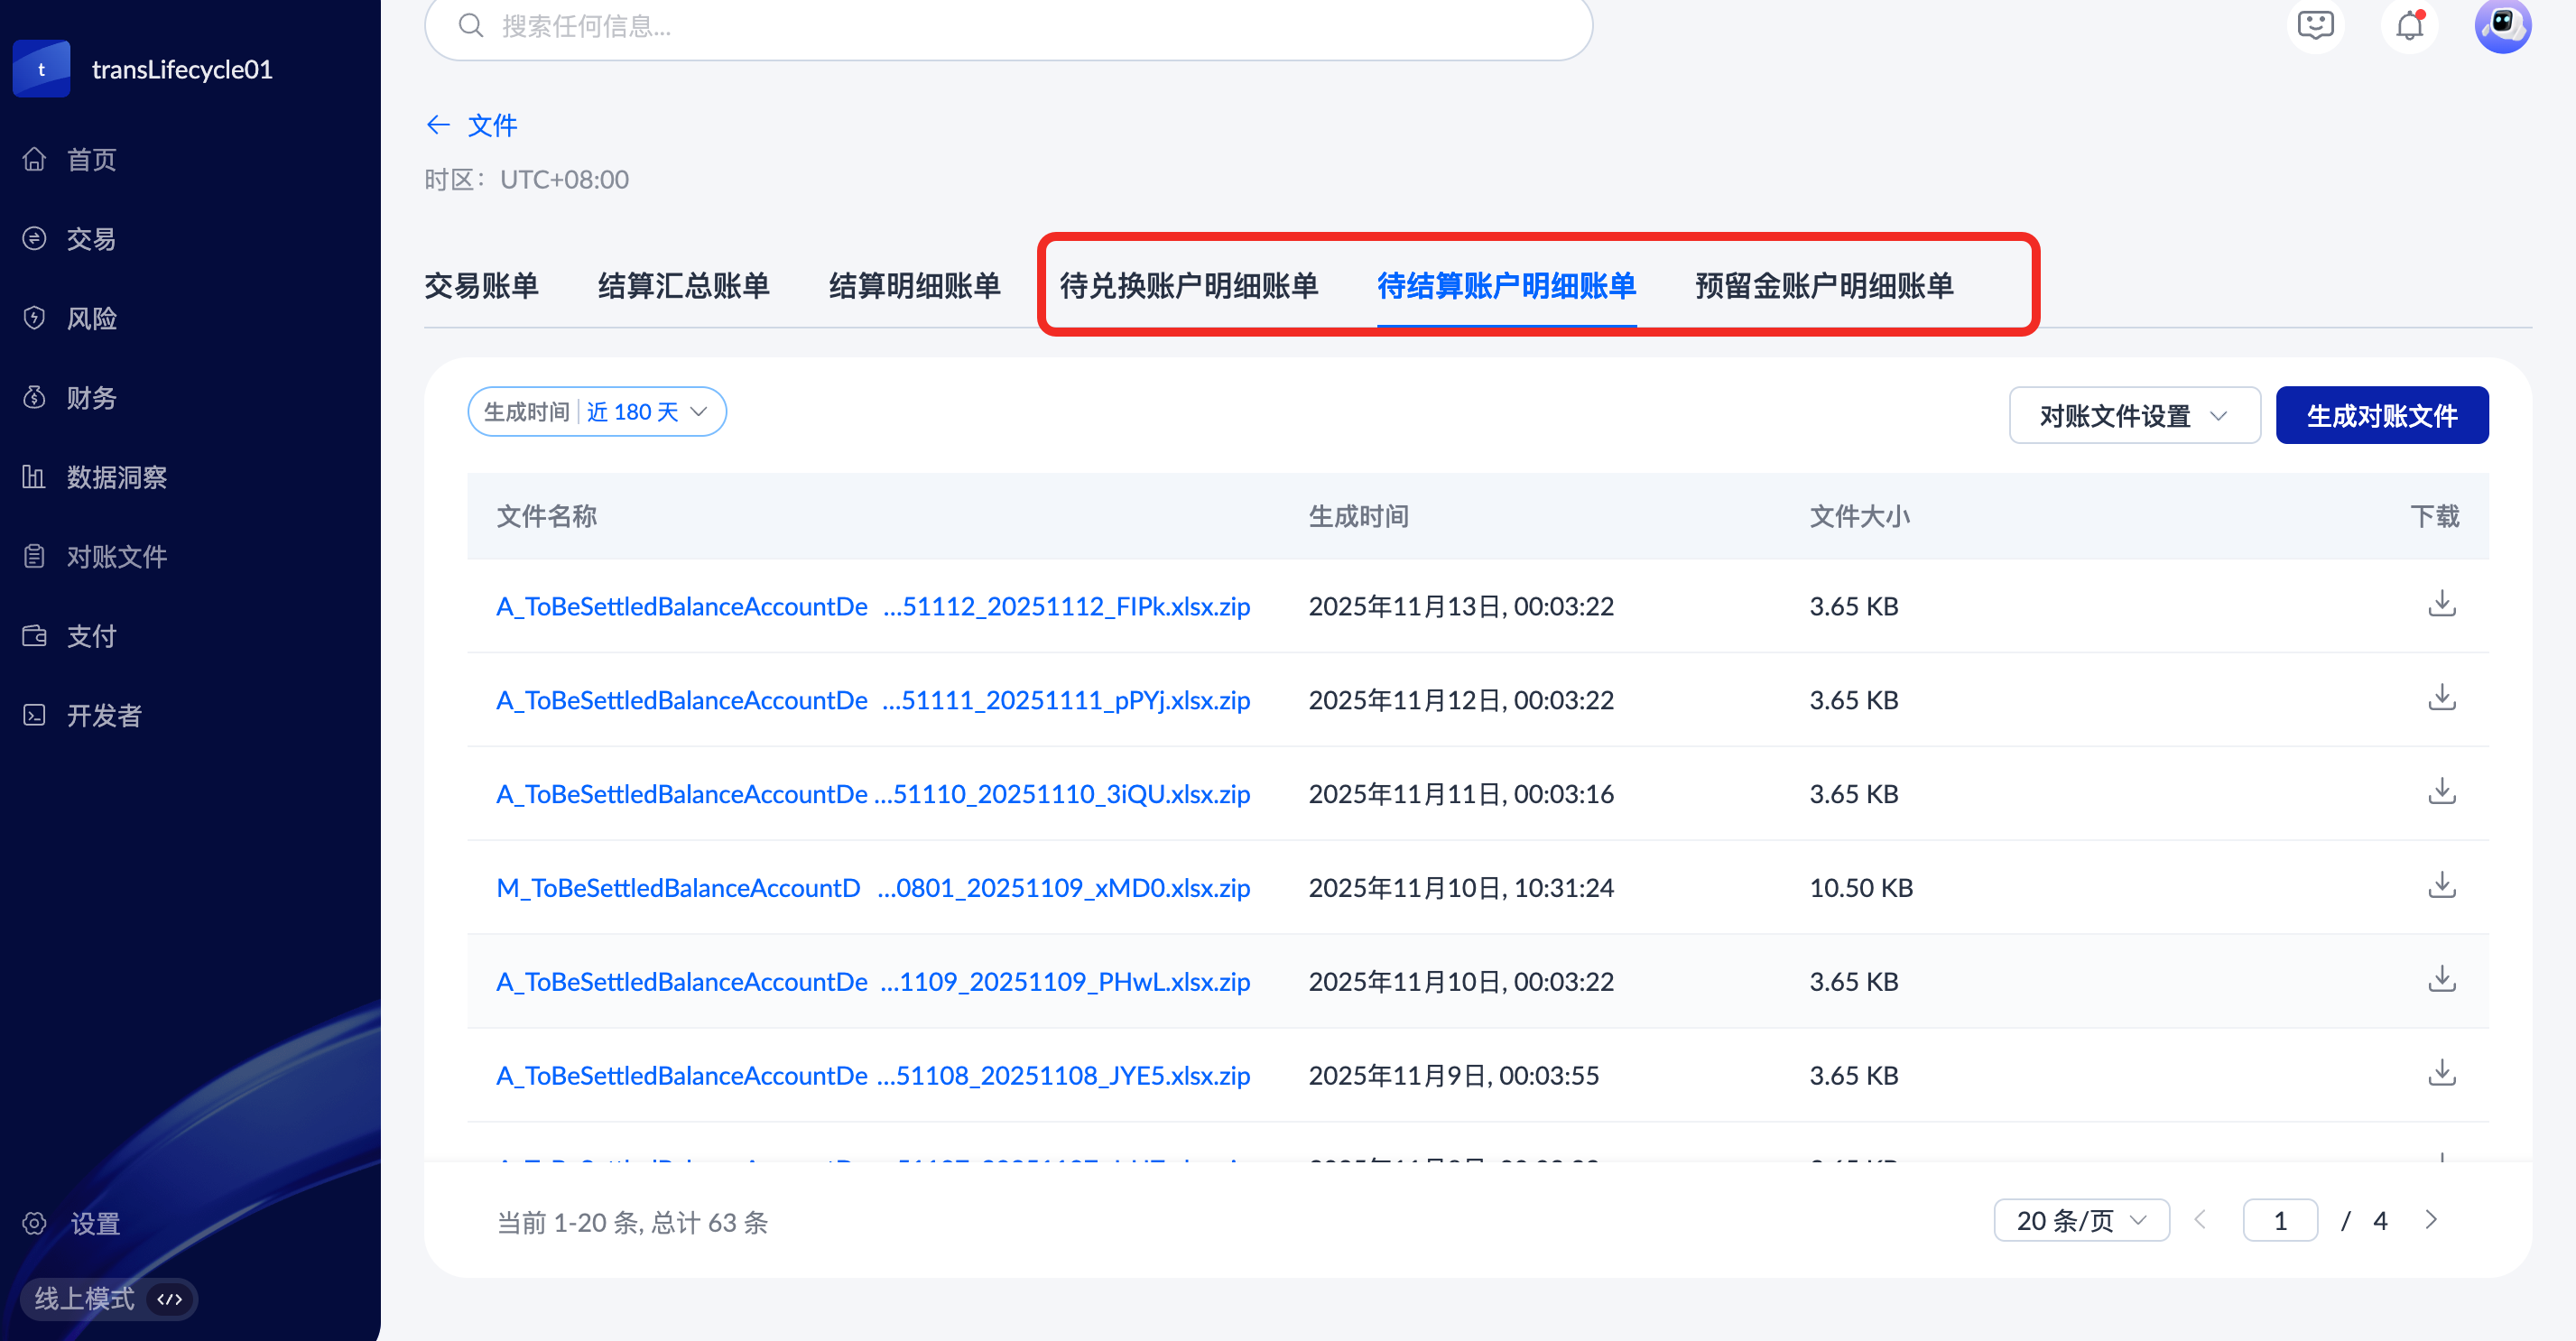Open 数据洞察 in the sidebar
Viewport: 2576px width, 1341px height.
click(116, 477)
